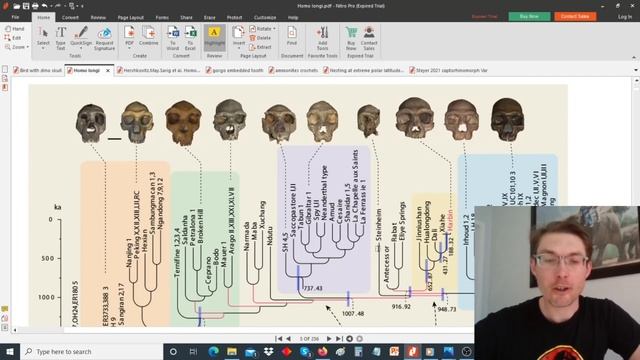640x360 pixels.
Task: Go to the first page
Action: click(278, 339)
